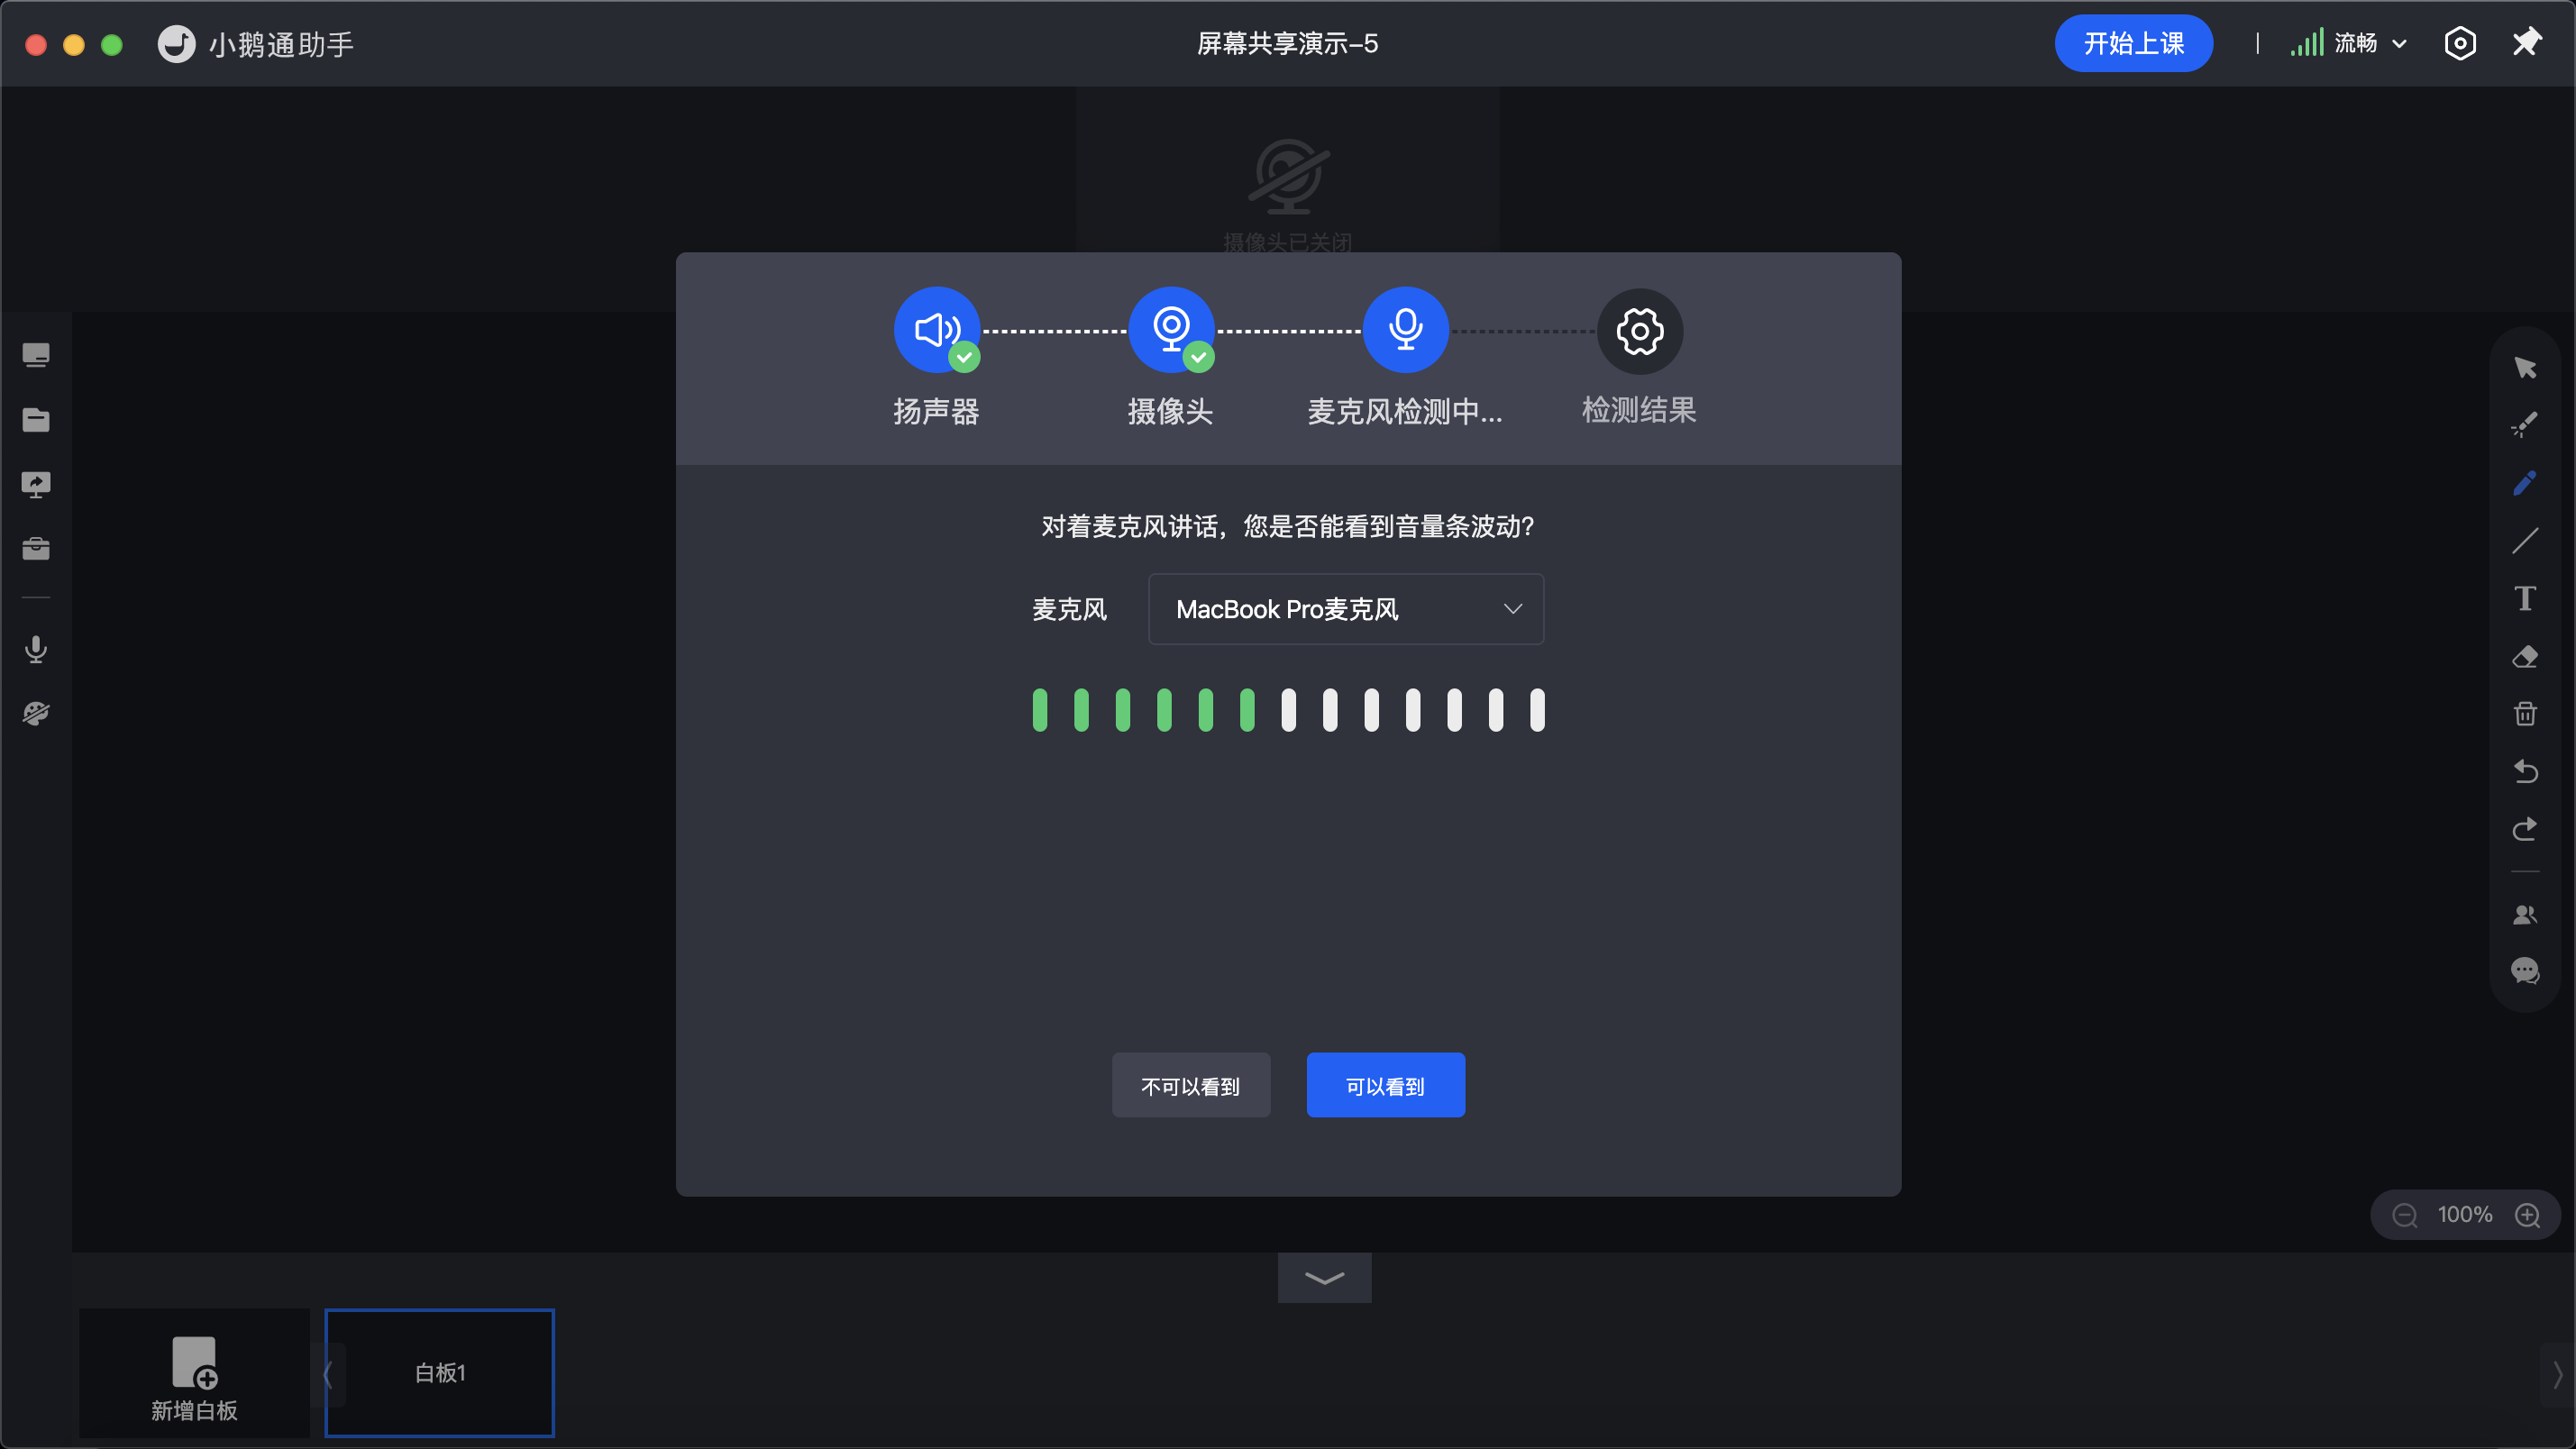The height and width of the screenshot is (1449, 2576).
Task: Click the zoom-in plus at 100%
Action: (2528, 1215)
